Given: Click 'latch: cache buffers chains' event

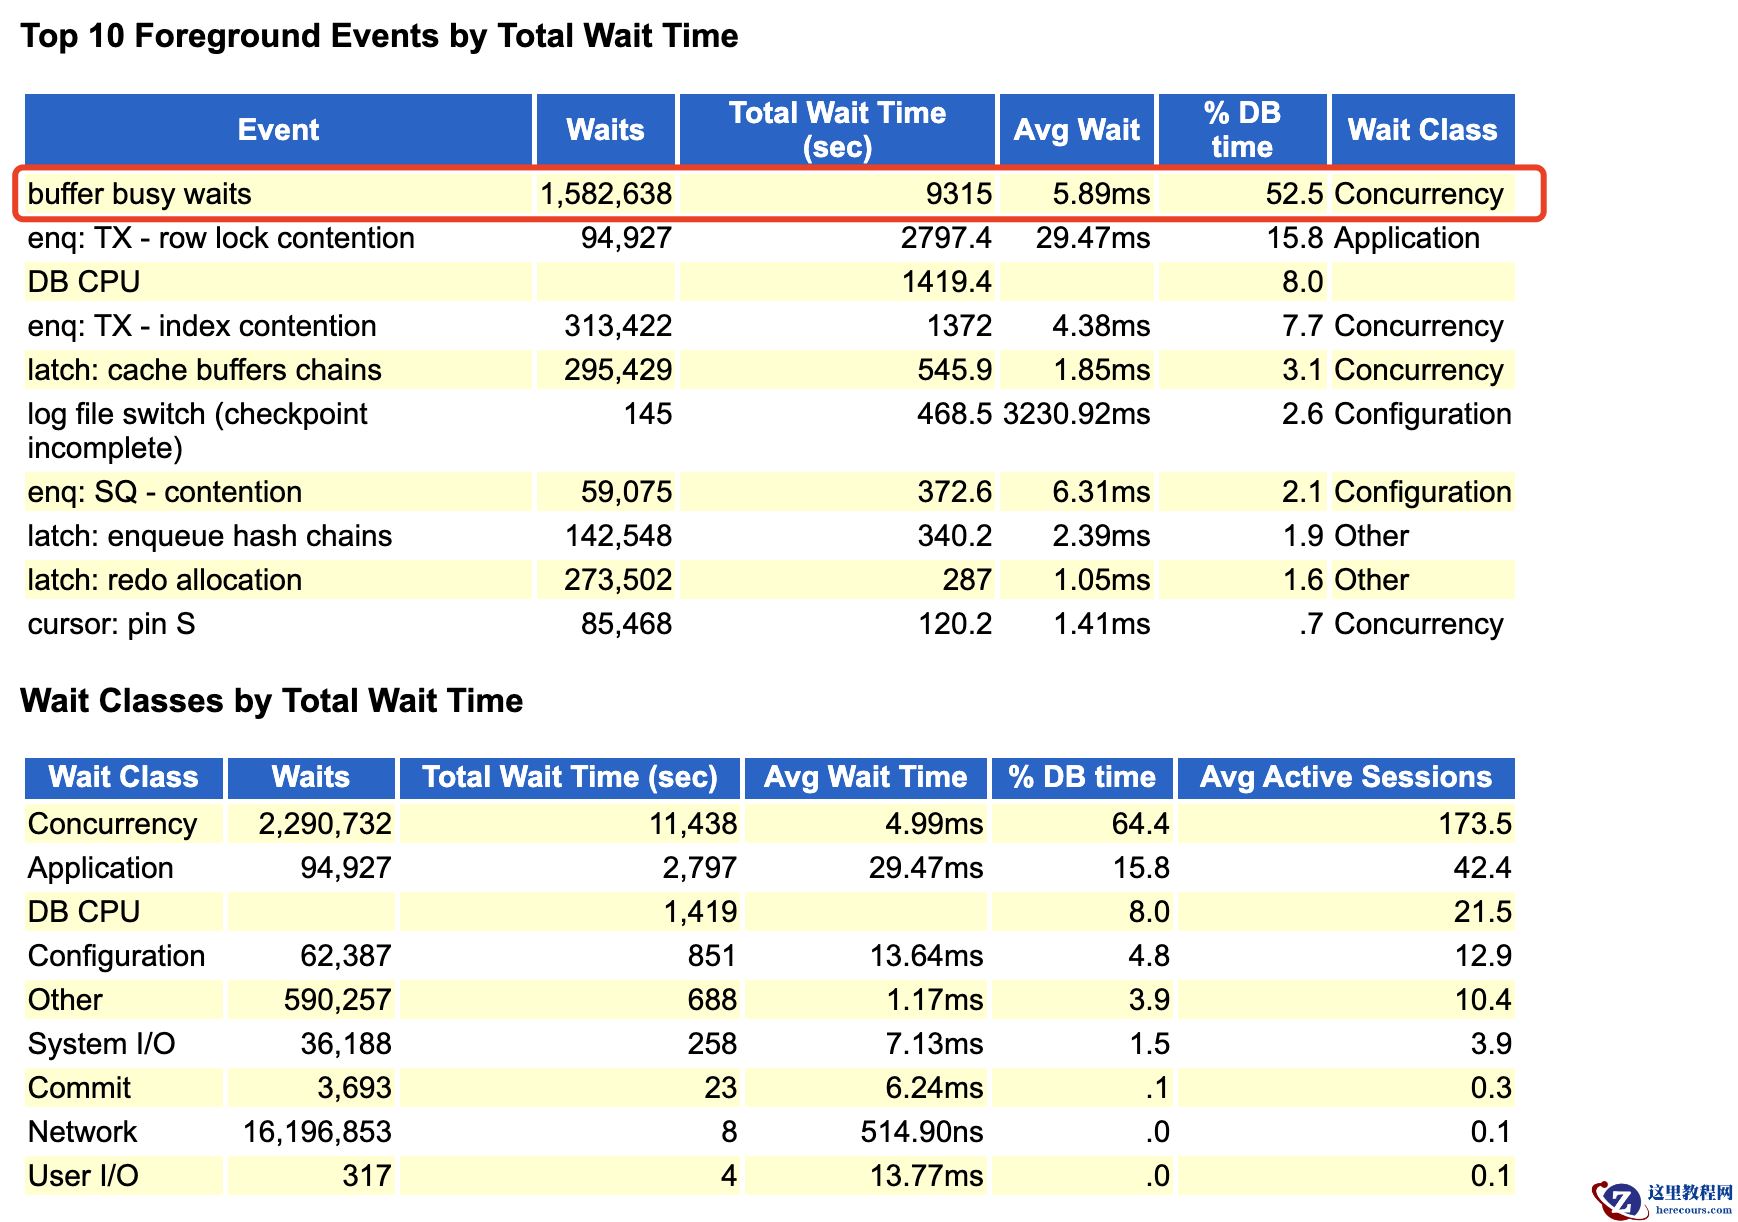Looking at the screenshot, I should click(205, 370).
